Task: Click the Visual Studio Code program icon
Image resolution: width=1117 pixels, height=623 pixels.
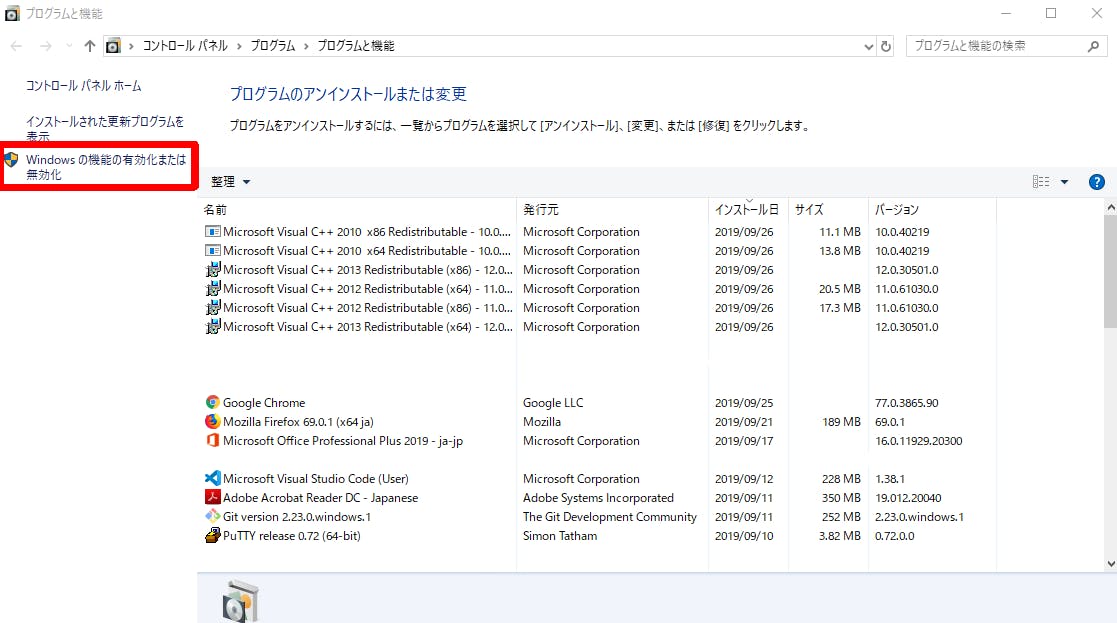Action: (x=212, y=478)
